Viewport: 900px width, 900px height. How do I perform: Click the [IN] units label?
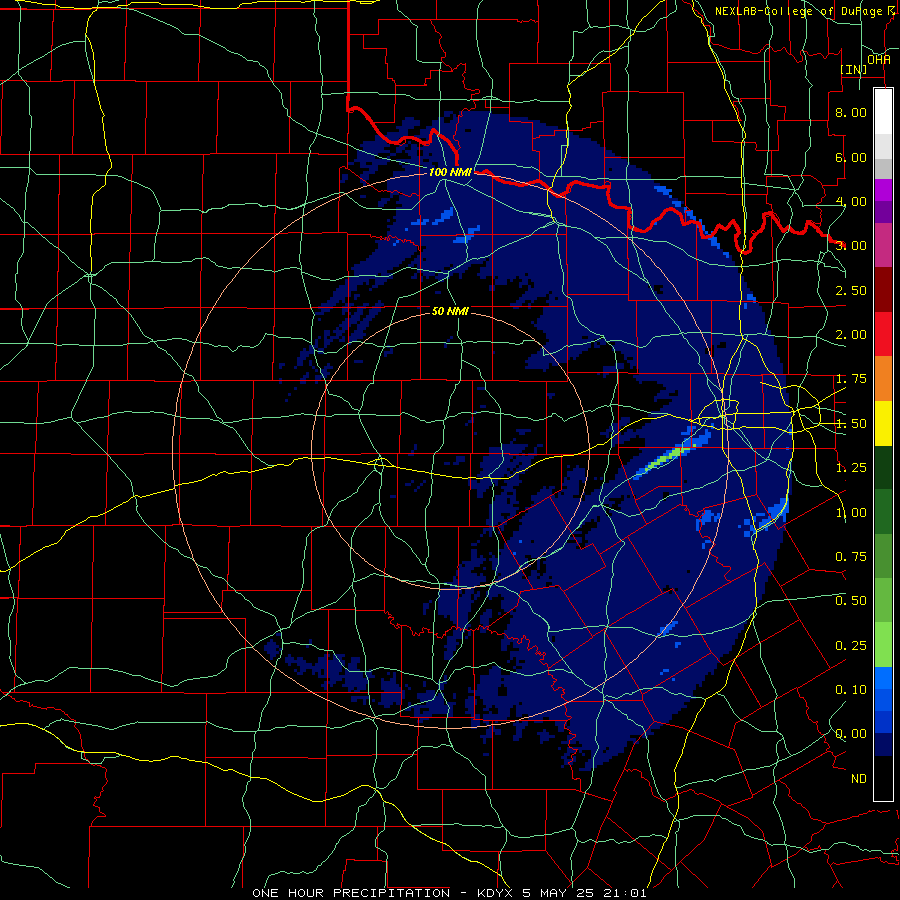tap(854, 69)
